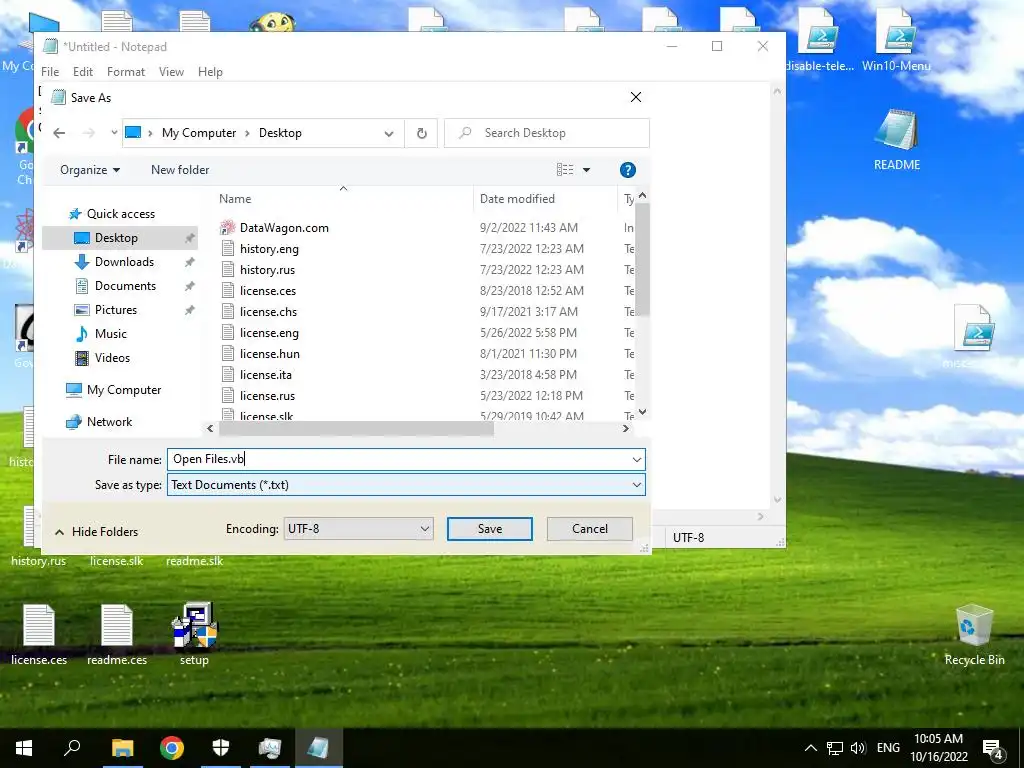Select the license.hun file
Image resolution: width=1024 pixels, height=768 pixels.
pos(270,353)
